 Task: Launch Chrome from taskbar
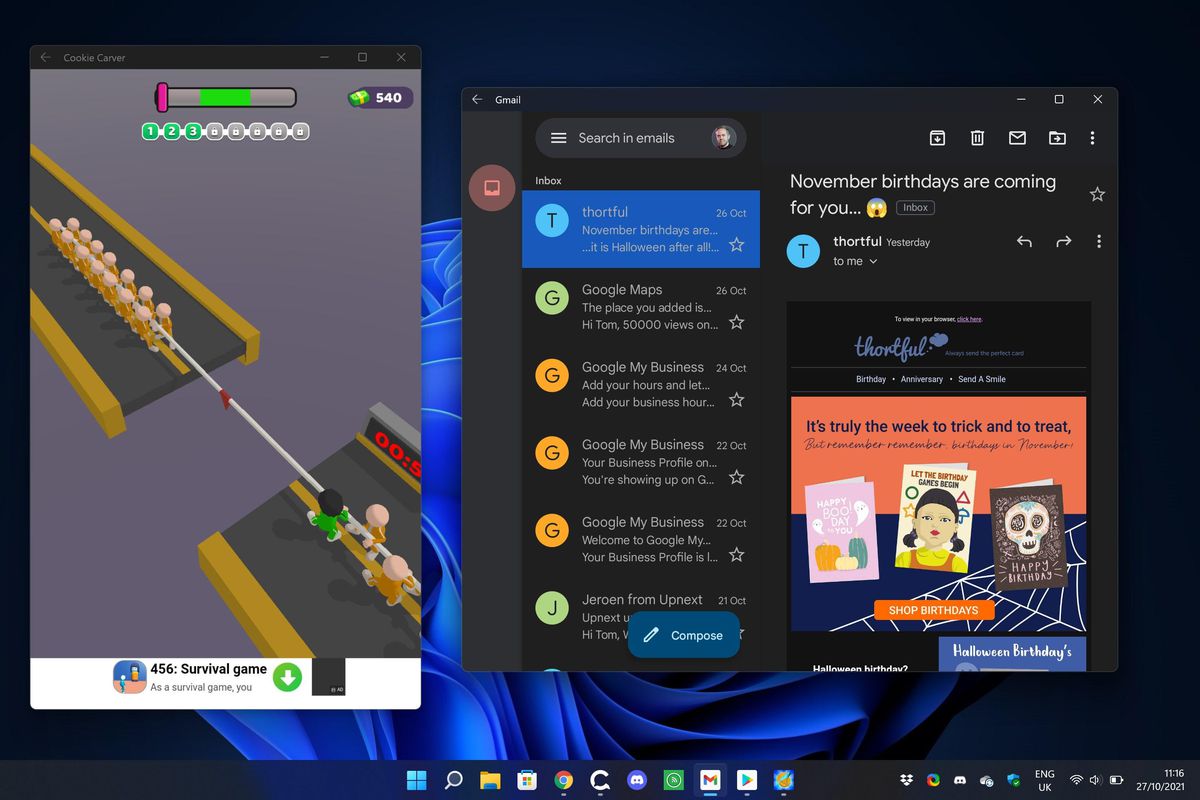tap(563, 780)
